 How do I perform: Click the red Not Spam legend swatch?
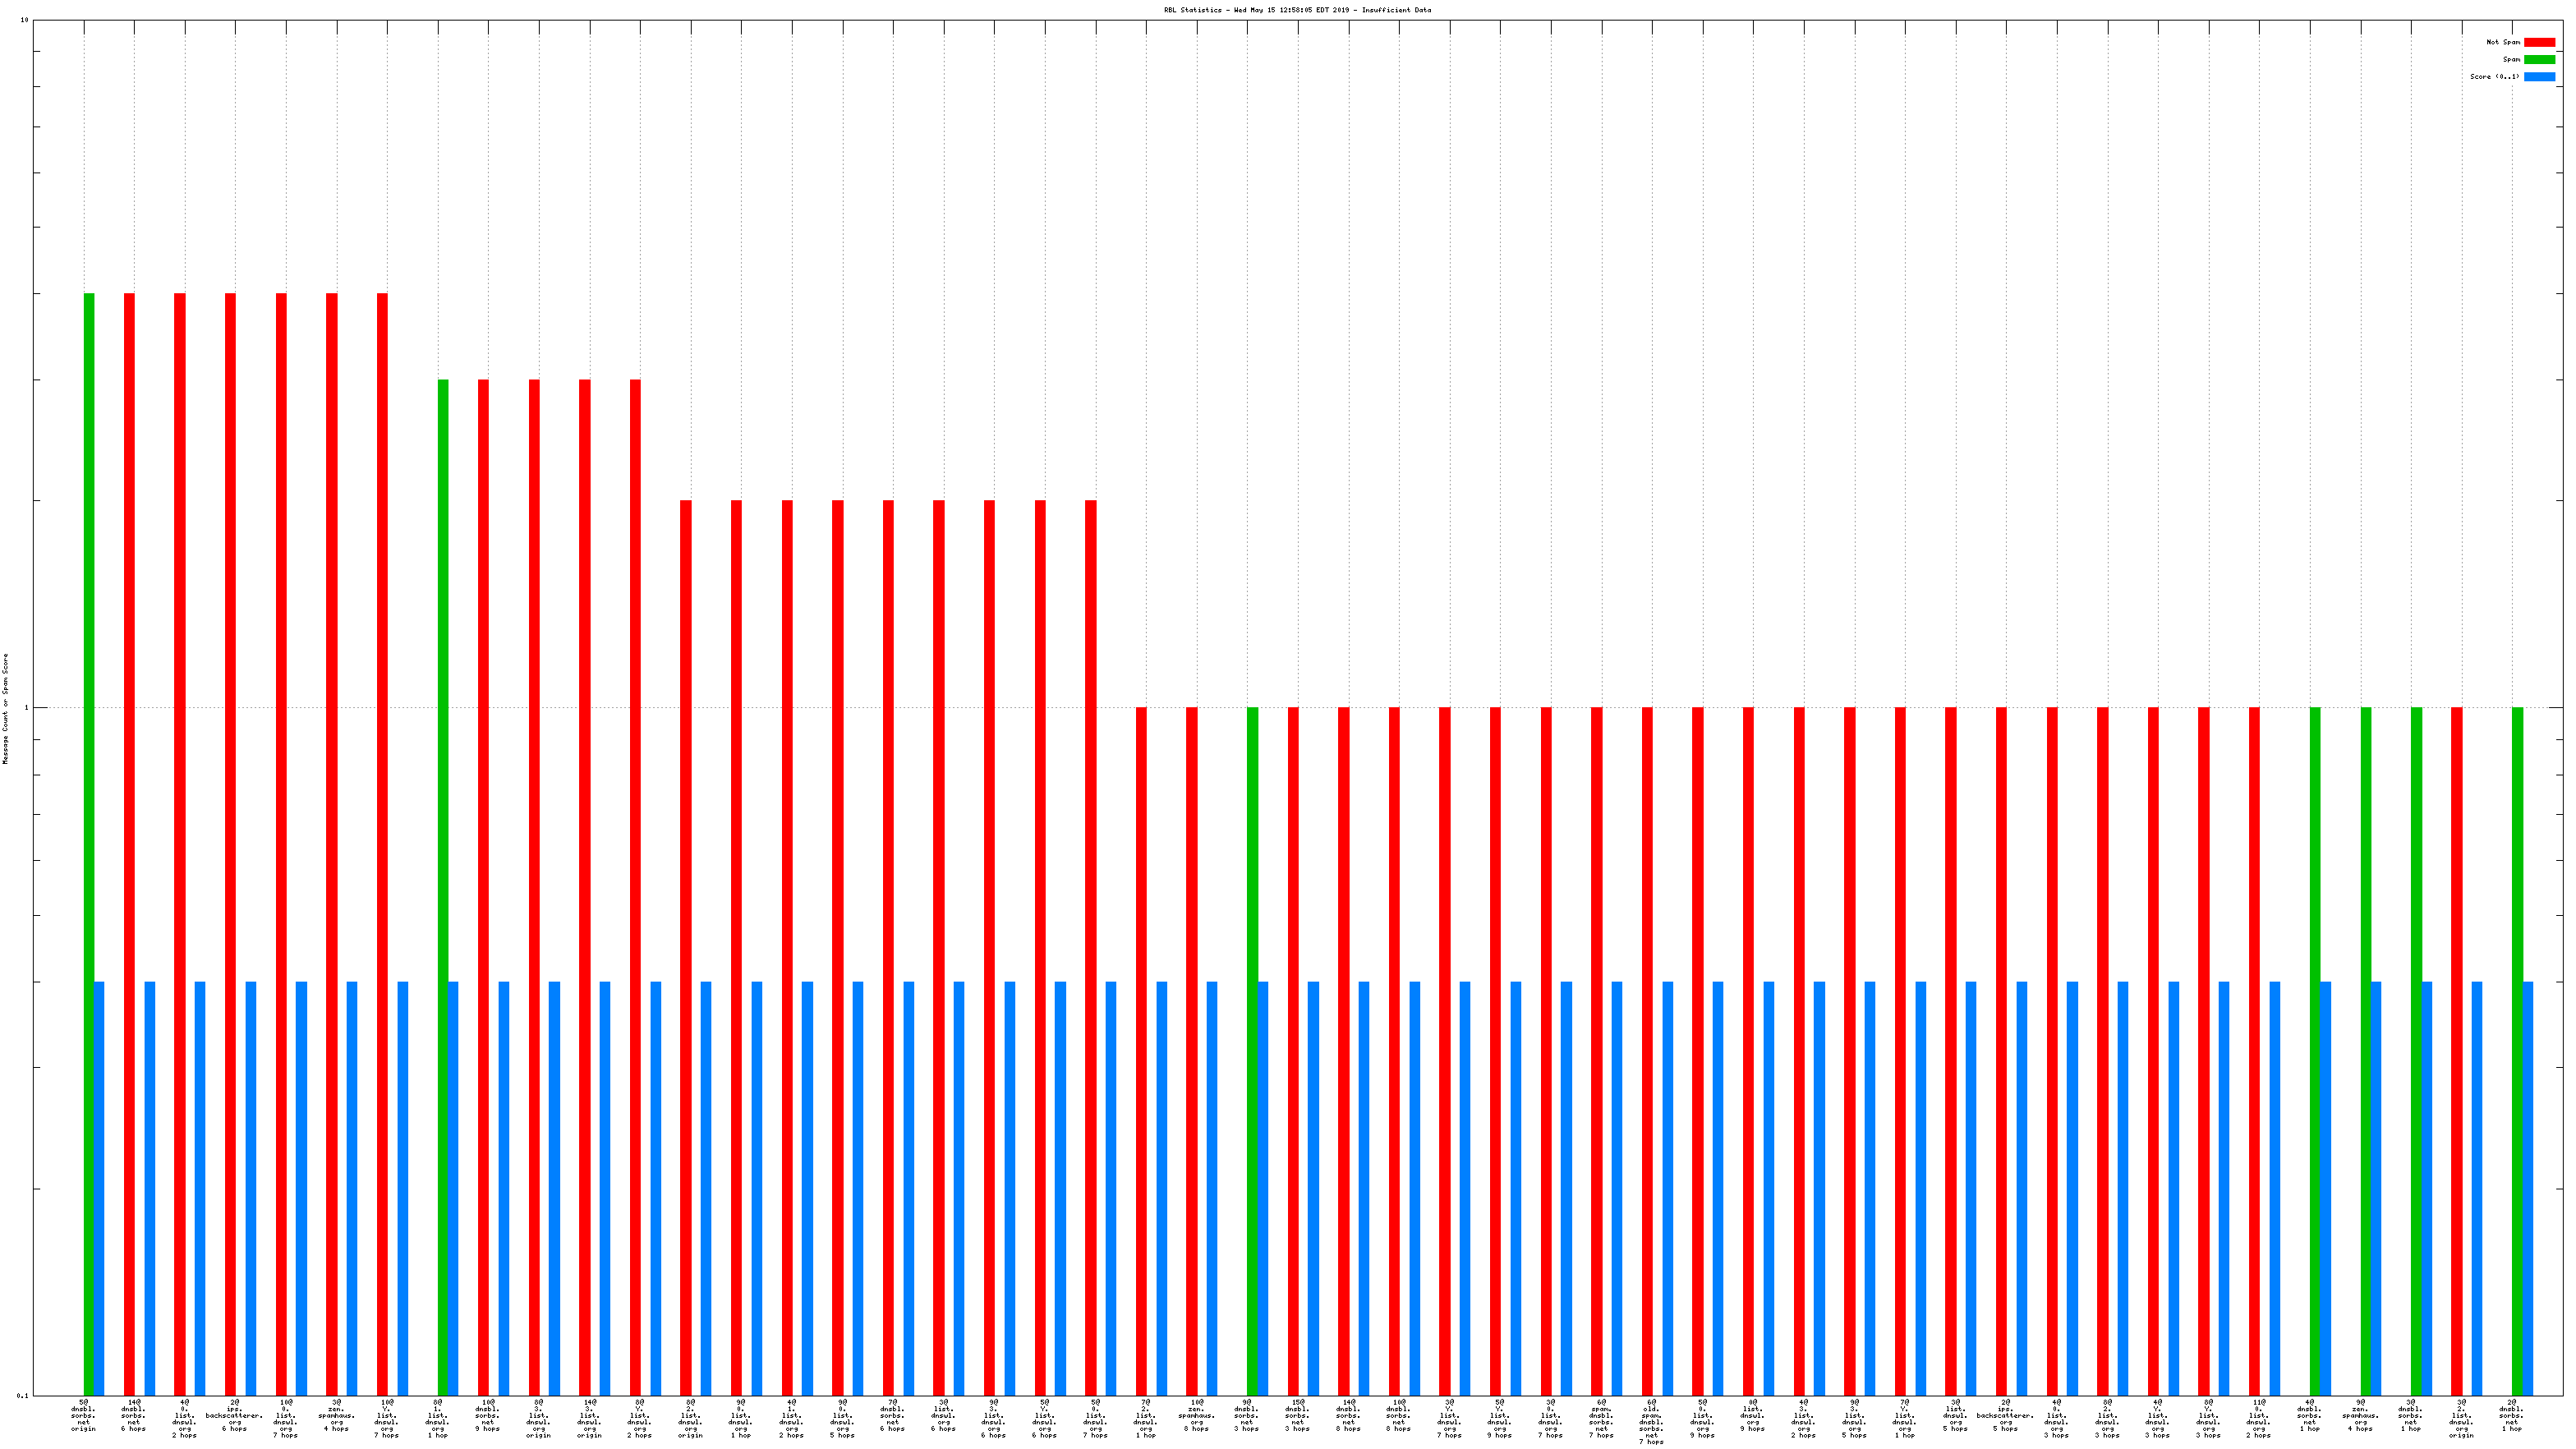[2538, 42]
